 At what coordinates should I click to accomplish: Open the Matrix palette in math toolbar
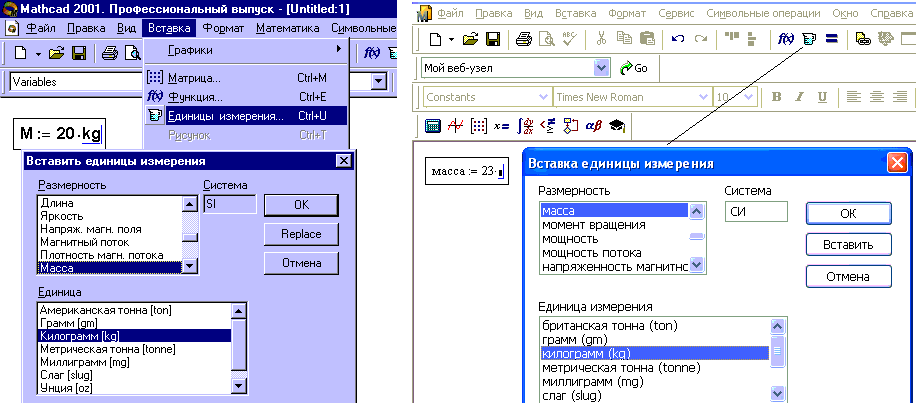click(x=479, y=126)
